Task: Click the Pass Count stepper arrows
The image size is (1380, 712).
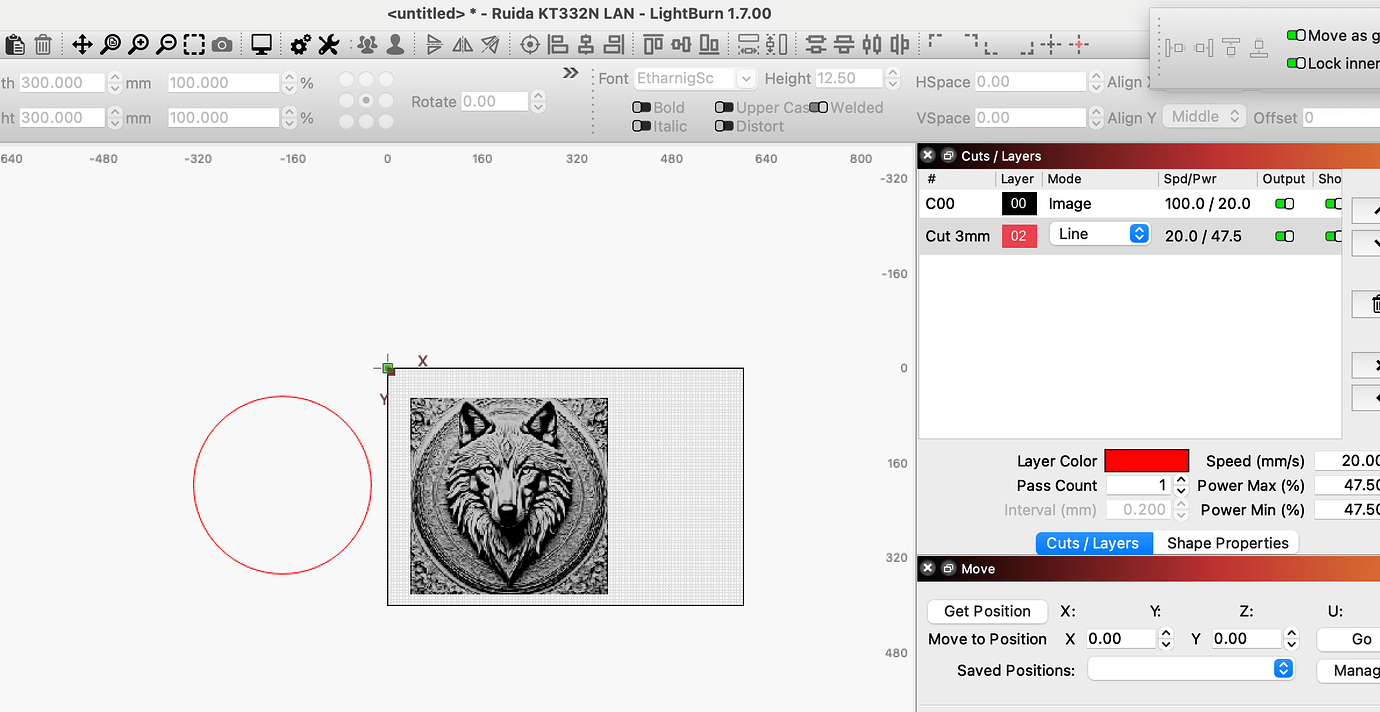Action: [1180, 485]
